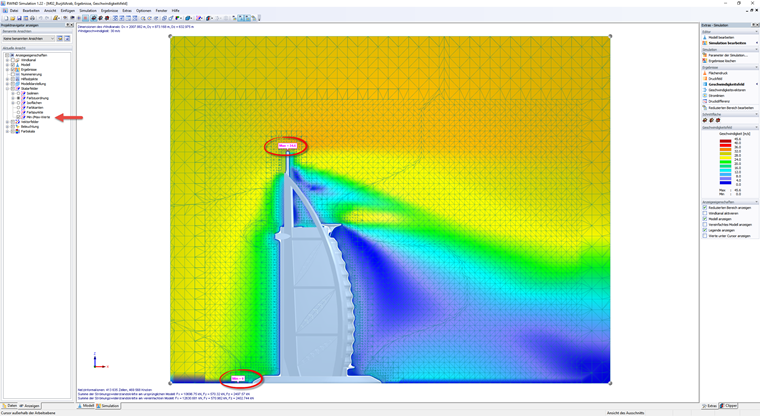Click the magenta Min value label
Viewport: 760px width, 416px height.
[238, 378]
